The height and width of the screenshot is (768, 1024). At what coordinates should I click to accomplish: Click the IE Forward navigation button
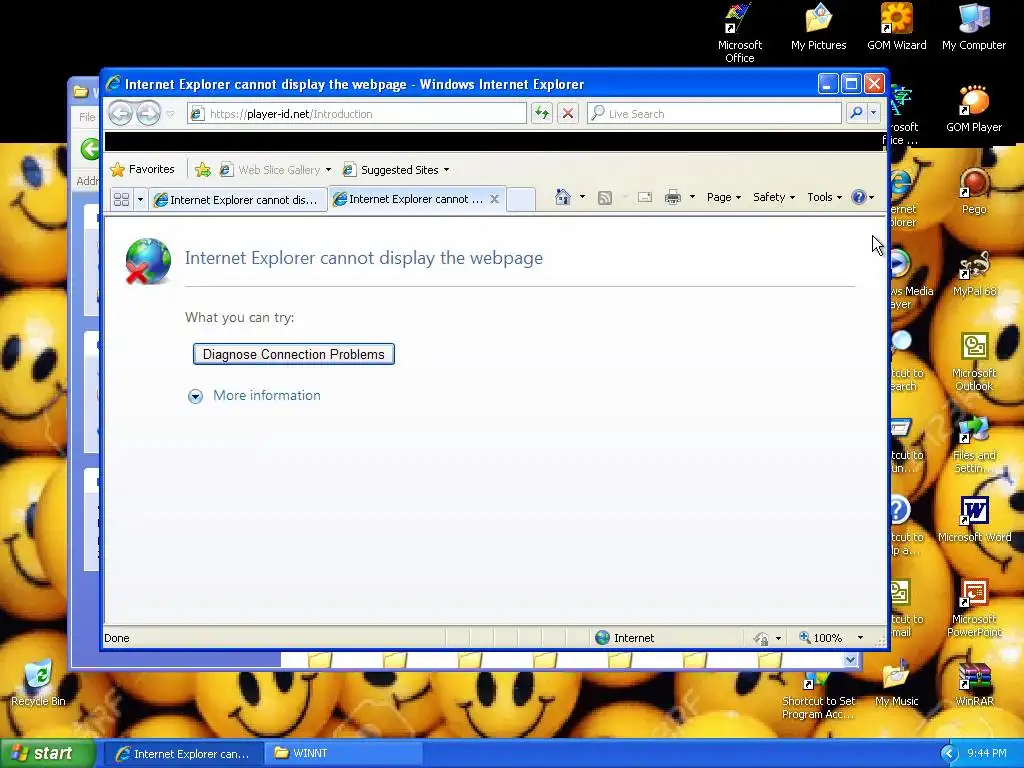148,114
